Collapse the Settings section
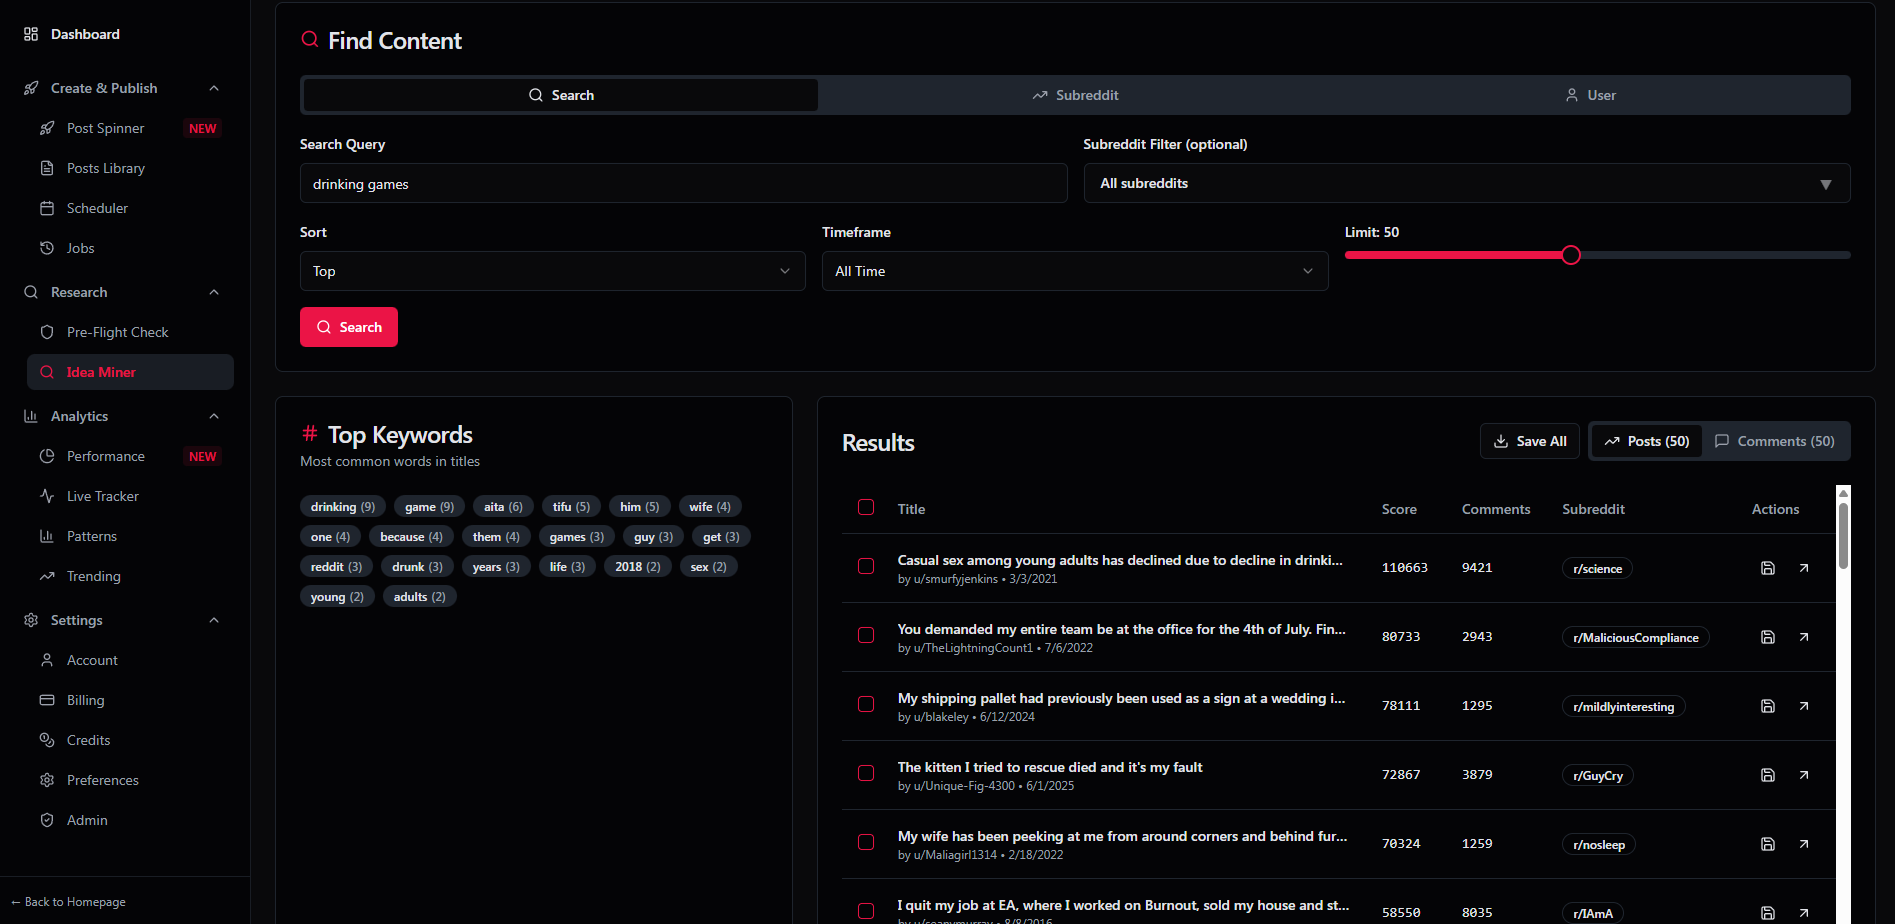1895x924 pixels. pyautogui.click(x=214, y=620)
